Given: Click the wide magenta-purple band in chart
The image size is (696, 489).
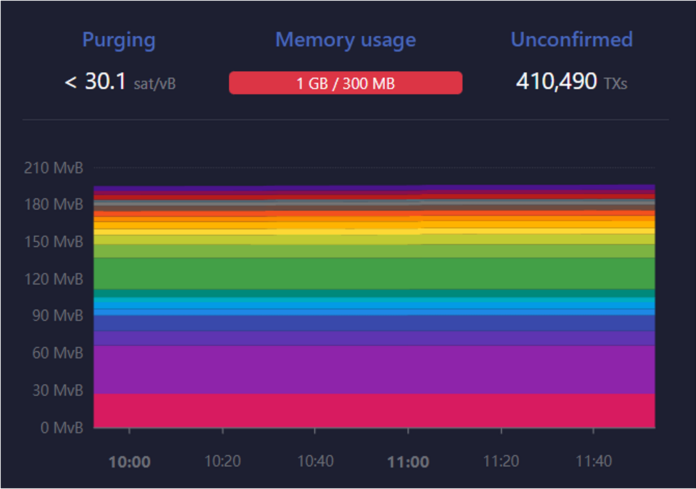Looking at the screenshot, I should click(x=374, y=369).
